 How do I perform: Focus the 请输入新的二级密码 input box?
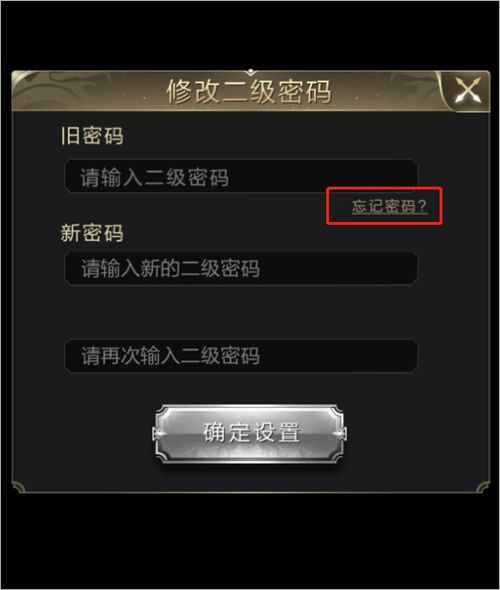pos(241,269)
